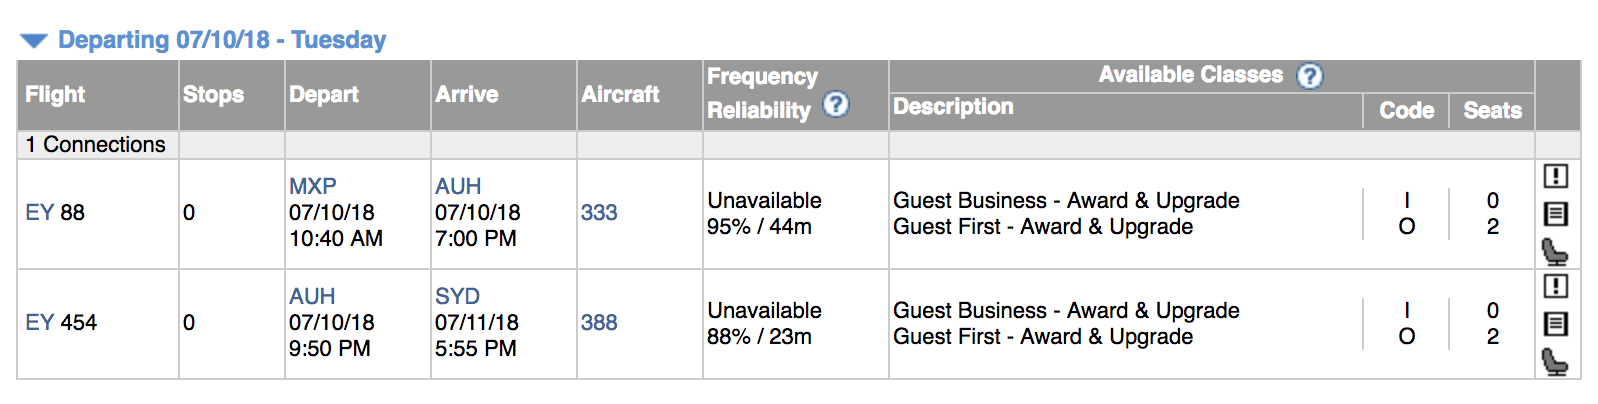Click the Available Classes help icon
Image resolution: width=1598 pixels, height=404 pixels.
[x=1309, y=76]
